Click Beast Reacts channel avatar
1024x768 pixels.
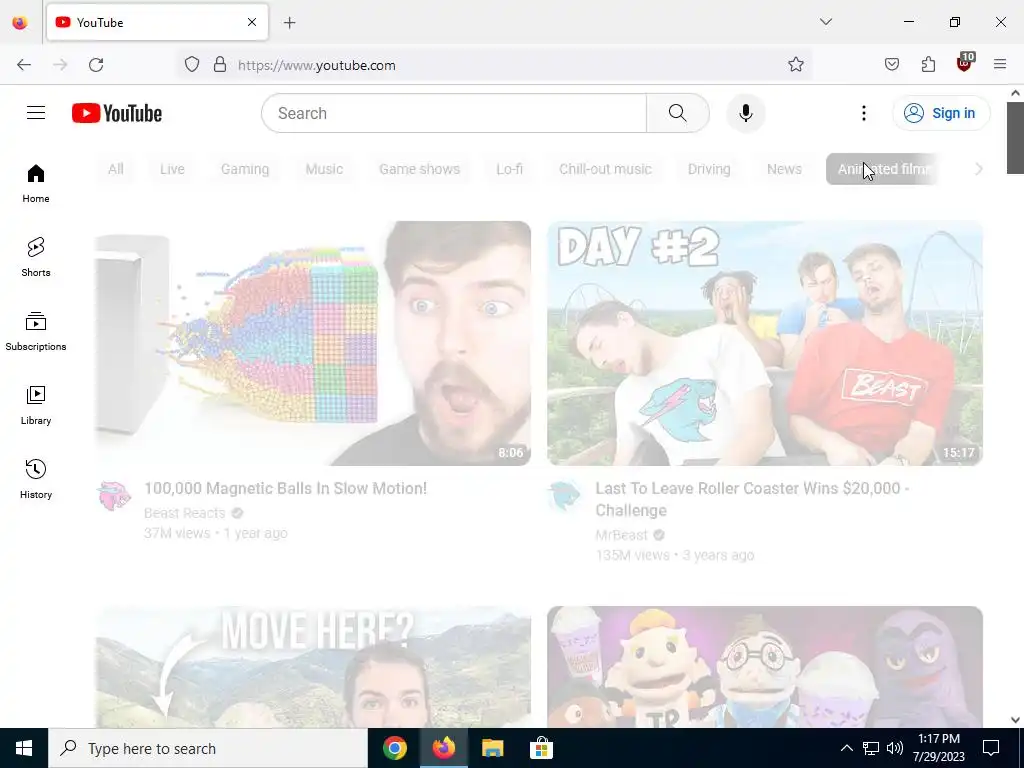tap(114, 496)
